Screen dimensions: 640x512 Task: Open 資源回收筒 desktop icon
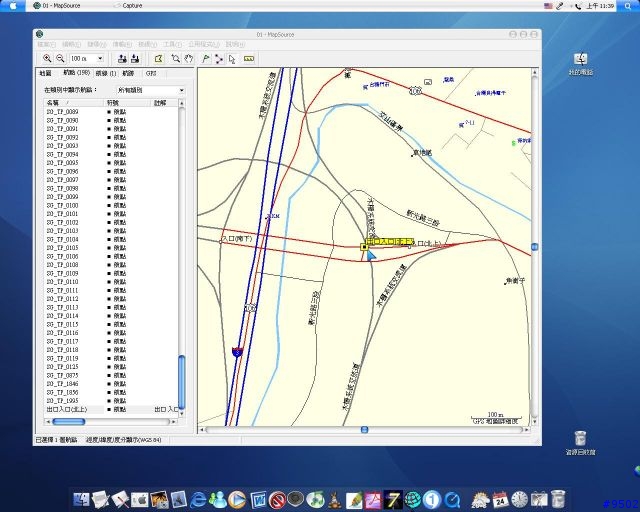click(x=580, y=443)
